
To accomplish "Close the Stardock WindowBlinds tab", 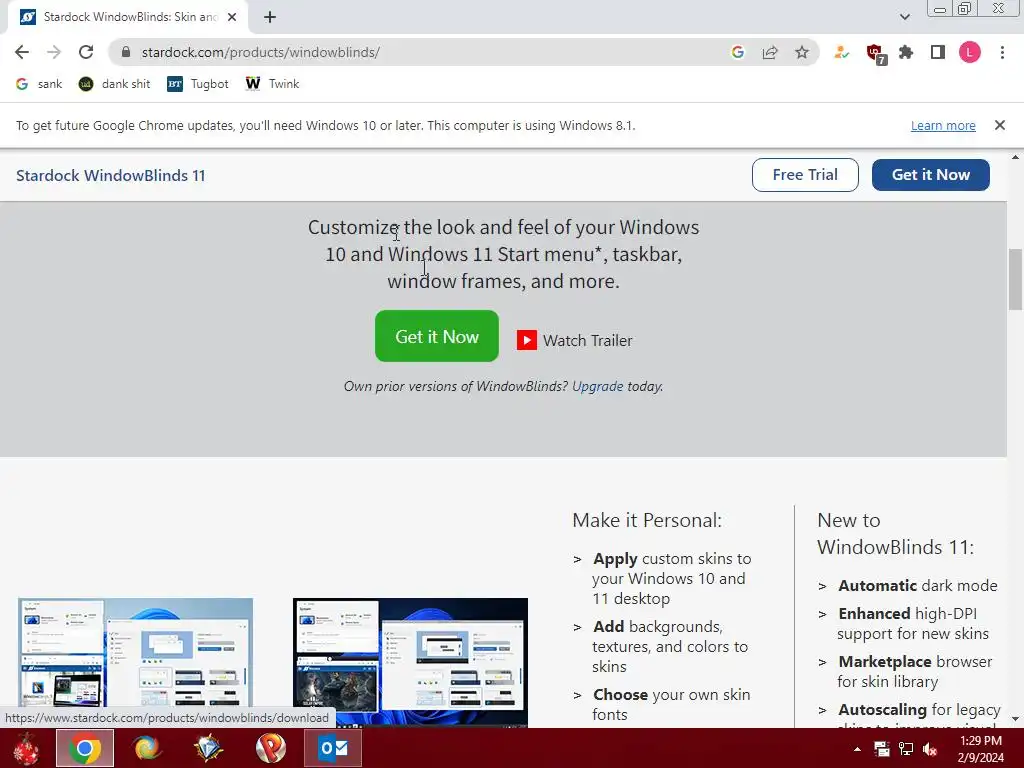I will (232, 17).
